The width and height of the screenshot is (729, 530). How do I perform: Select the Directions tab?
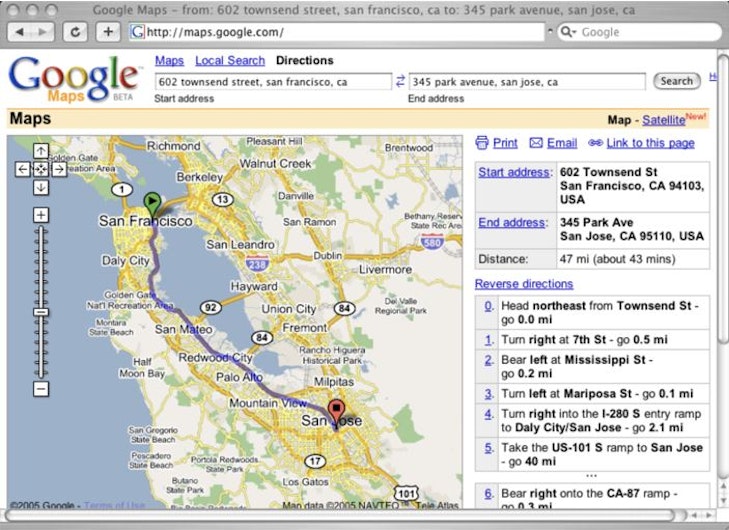pyautogui.click(x=305, y=60)
